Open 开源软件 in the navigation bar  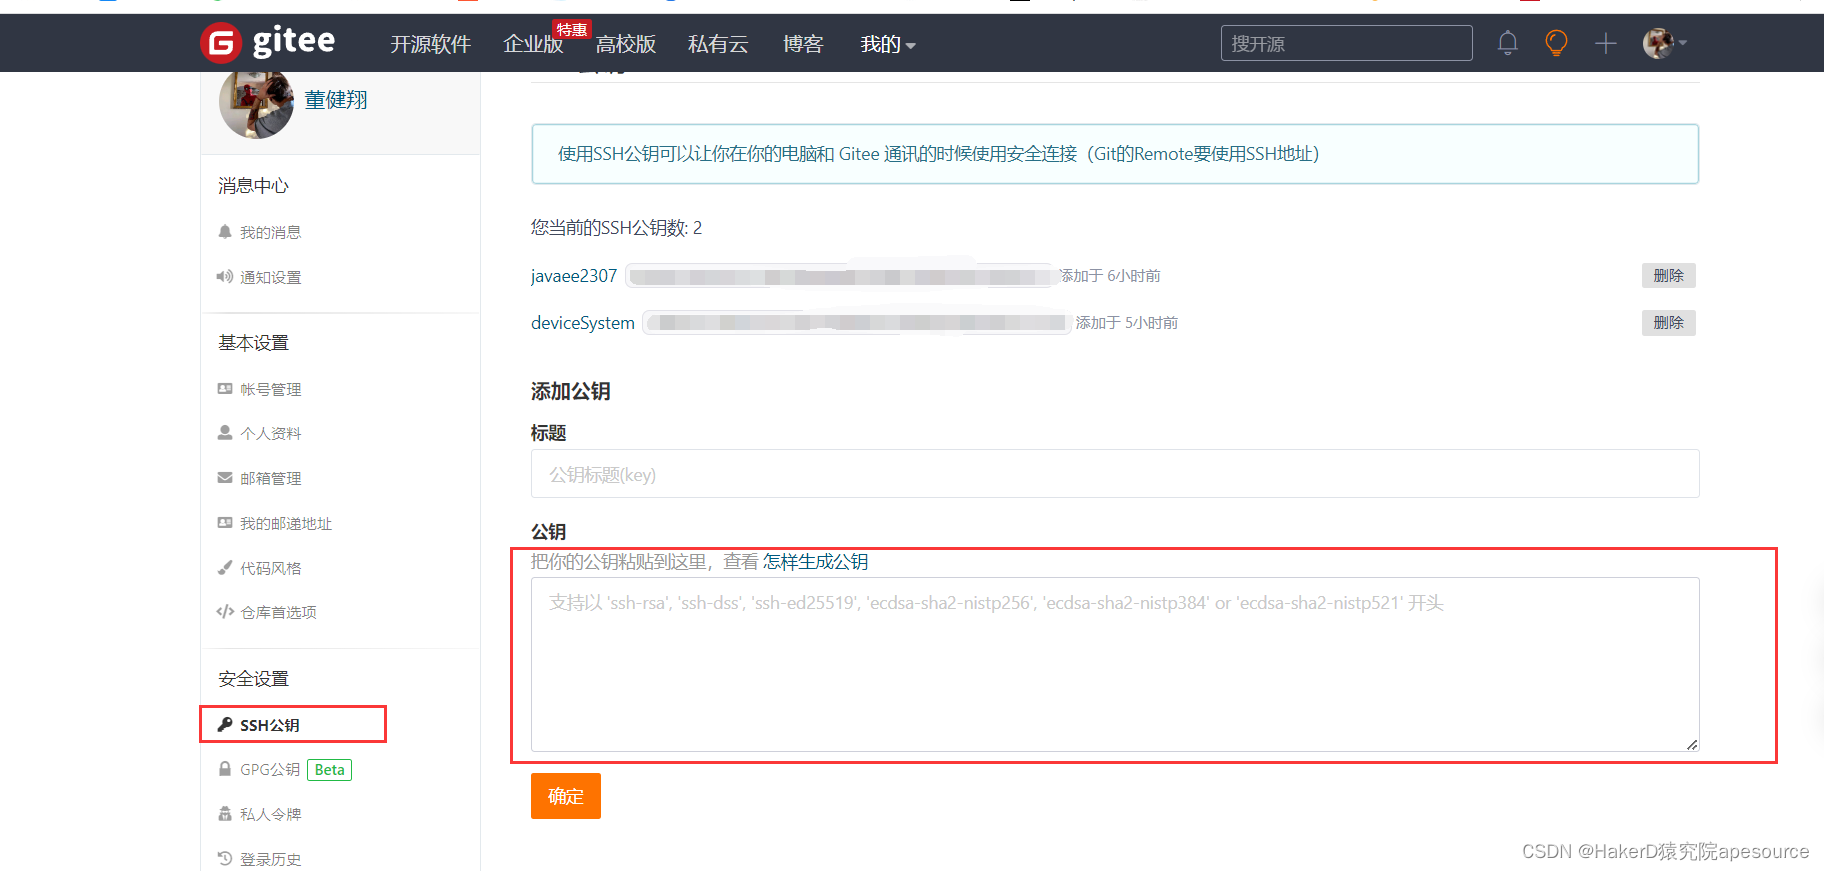click(430, 44)
